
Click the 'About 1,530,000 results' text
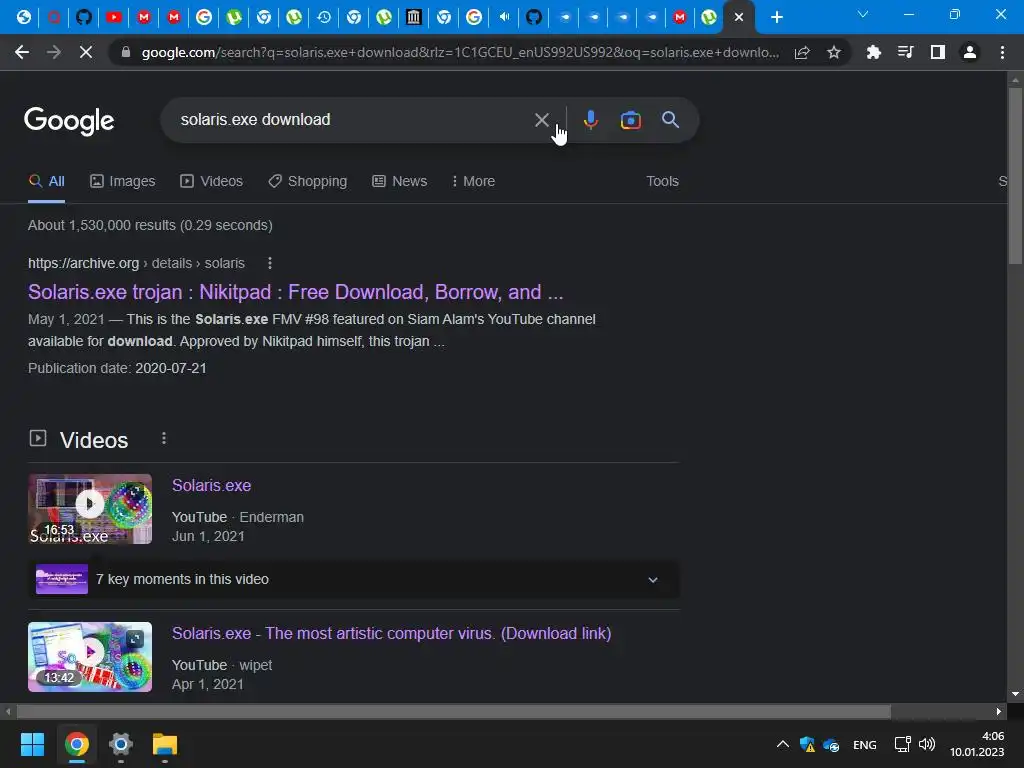click(x=150, y=225)
